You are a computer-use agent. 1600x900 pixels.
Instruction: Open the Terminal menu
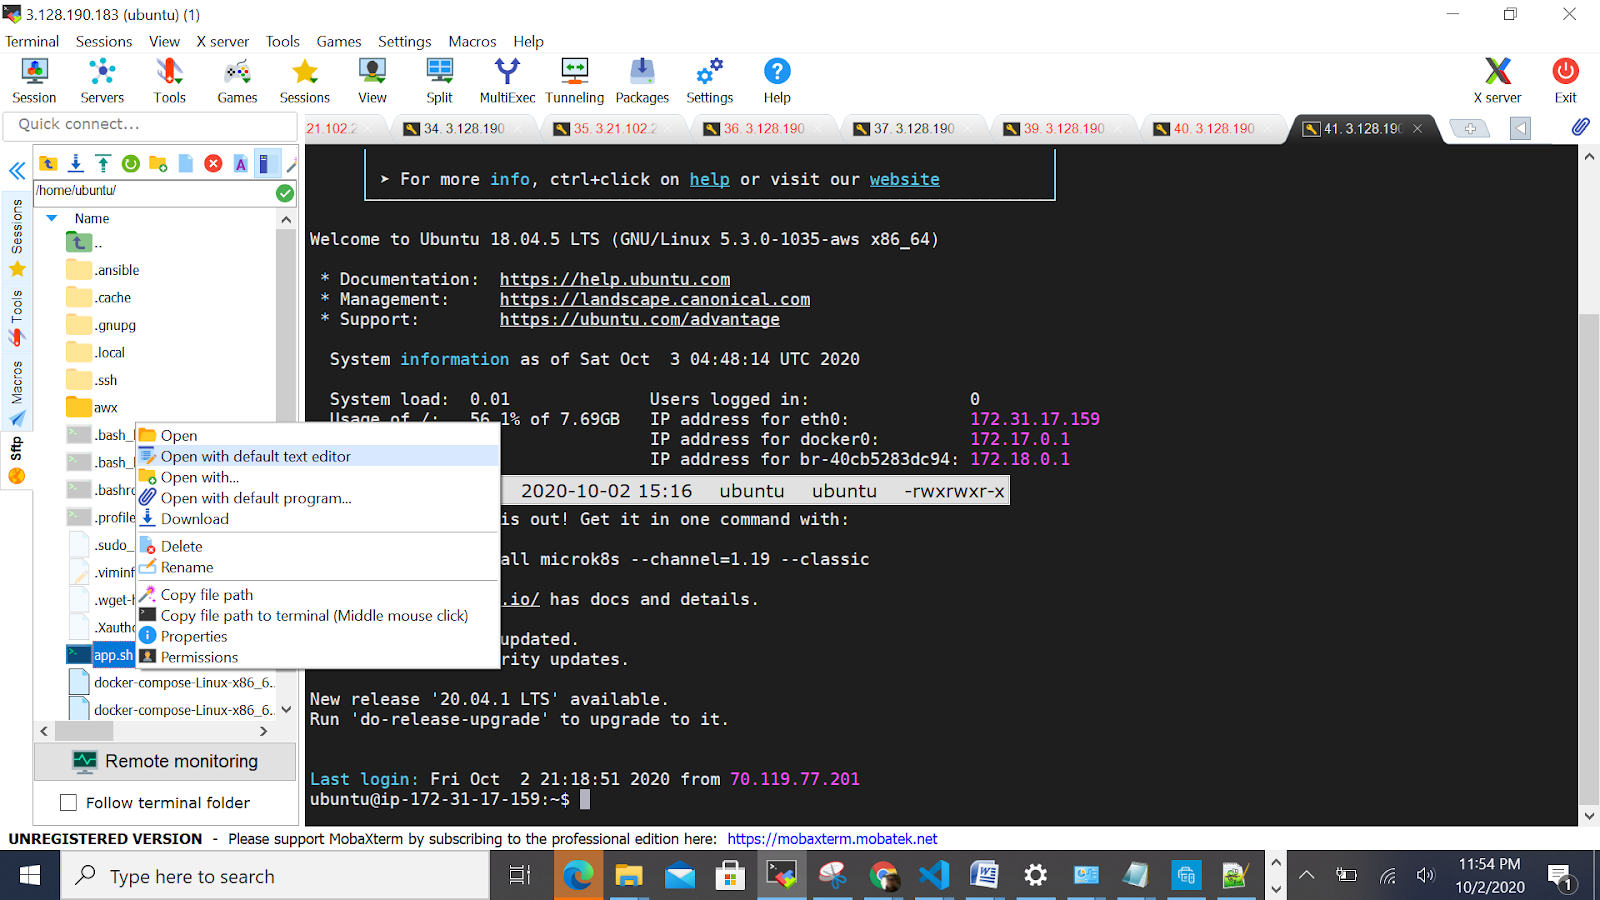32,41
